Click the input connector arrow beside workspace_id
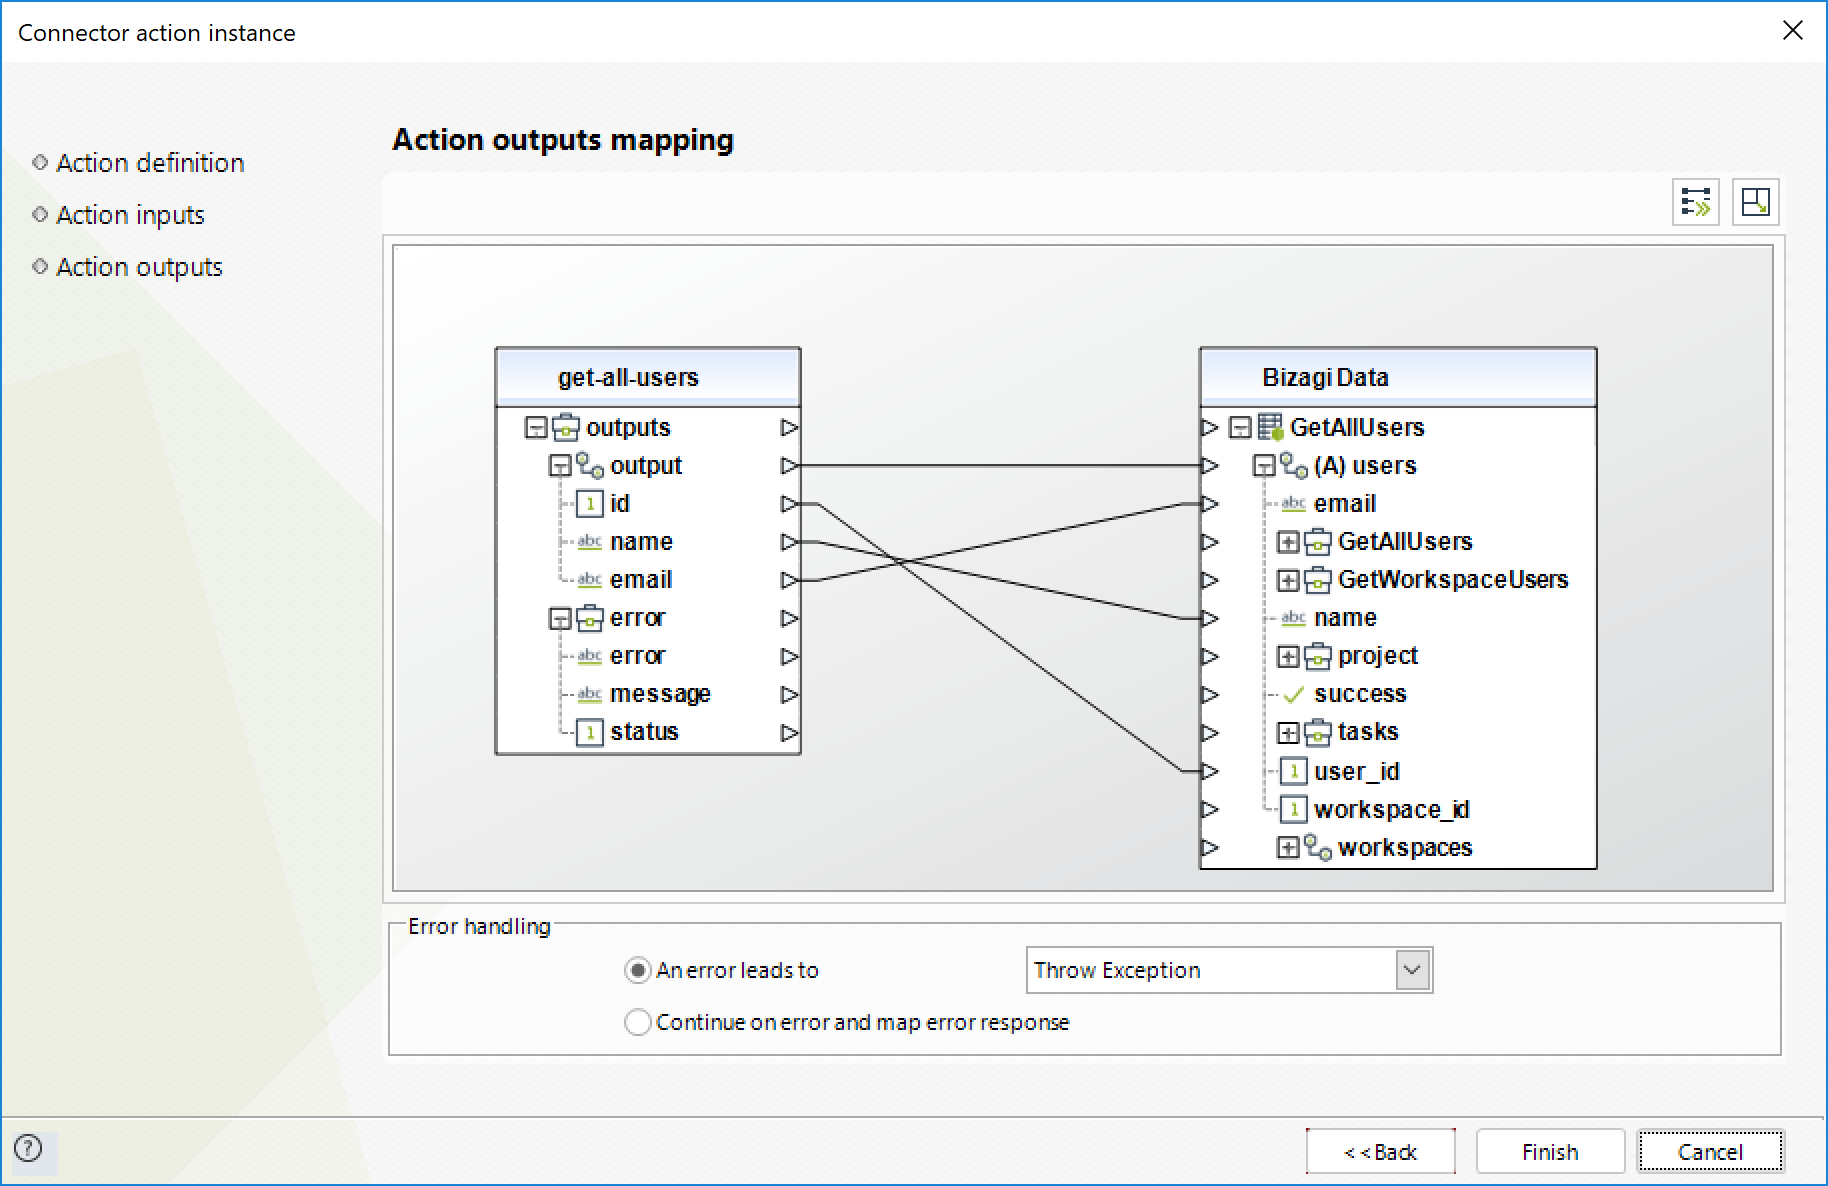Image resolution: width=1828 pixels, height=1186 pixels. [1210, 809]
